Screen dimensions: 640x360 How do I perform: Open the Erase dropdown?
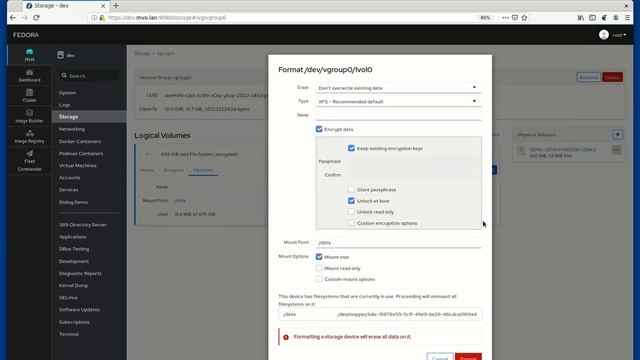pos(398,88)
